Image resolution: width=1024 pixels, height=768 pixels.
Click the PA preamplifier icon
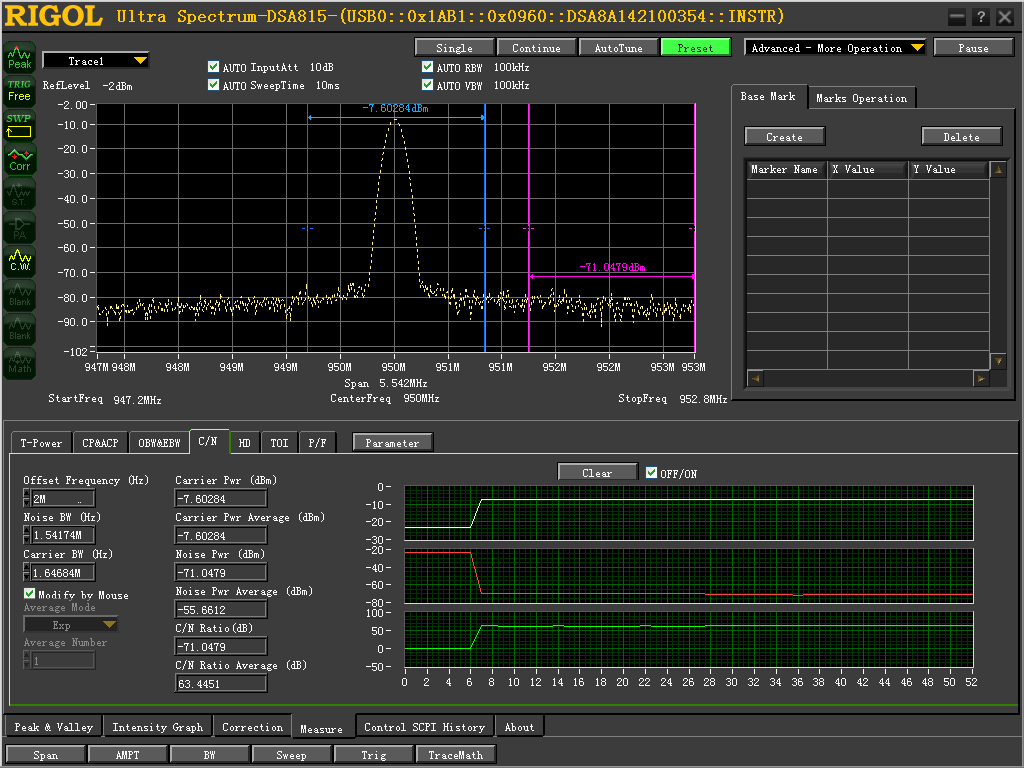(x=19, y=227)
